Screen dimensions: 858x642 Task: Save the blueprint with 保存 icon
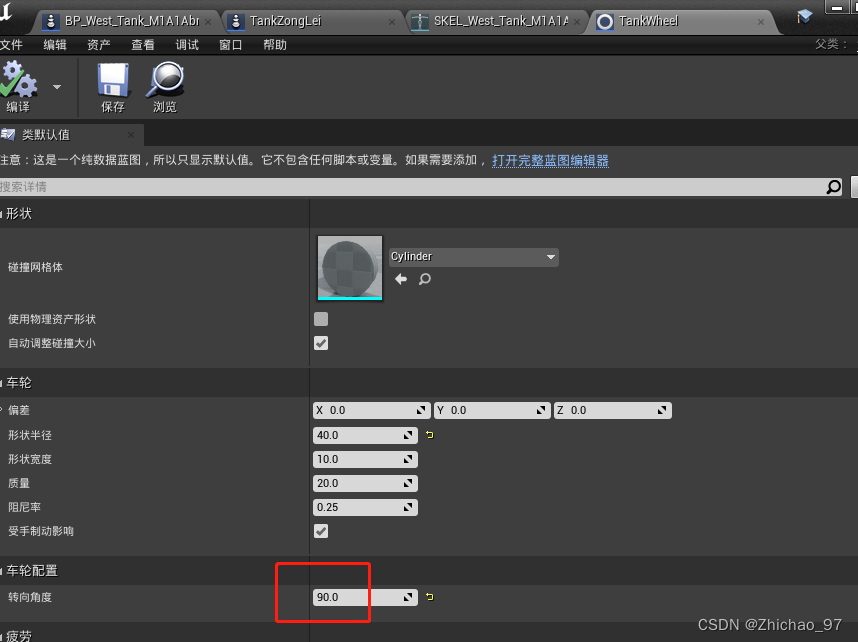[113, 88]
